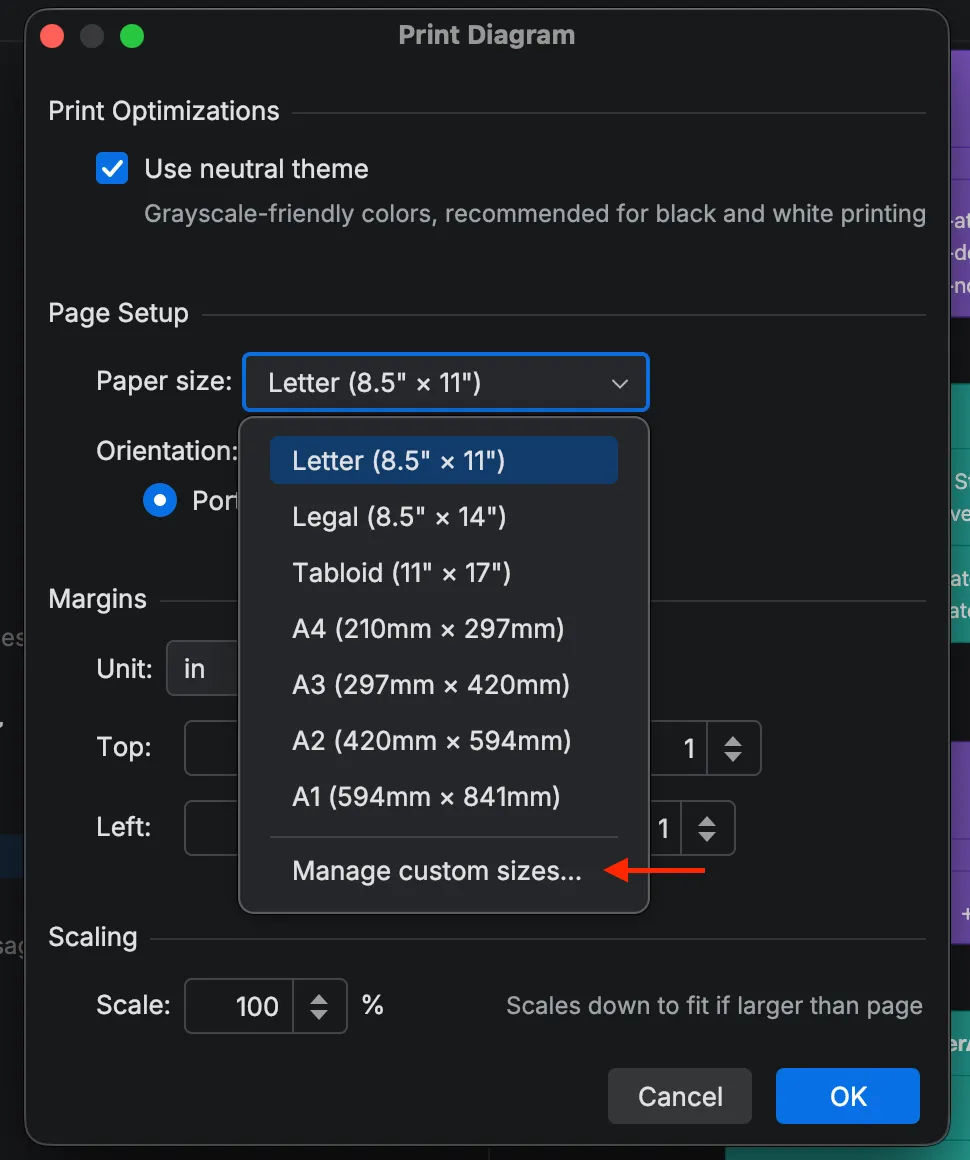Click the Cancel button
The height and width of the screenshot is (1160, 970).
pos(679,1096)
